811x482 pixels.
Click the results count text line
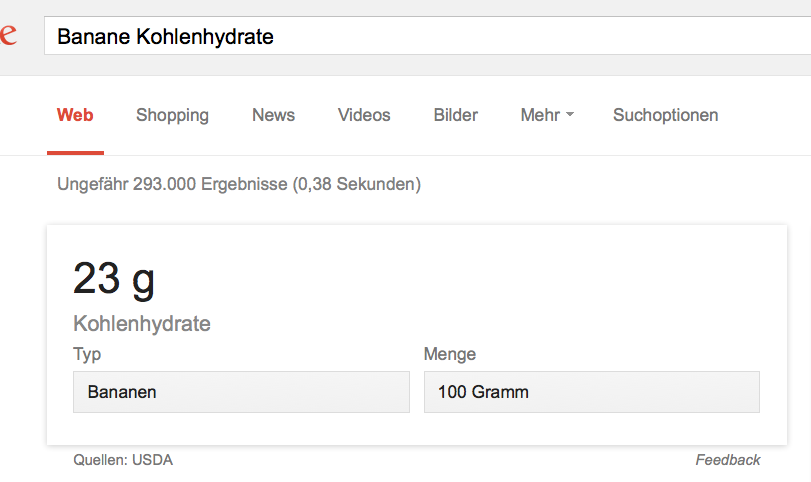click(239, 184)
